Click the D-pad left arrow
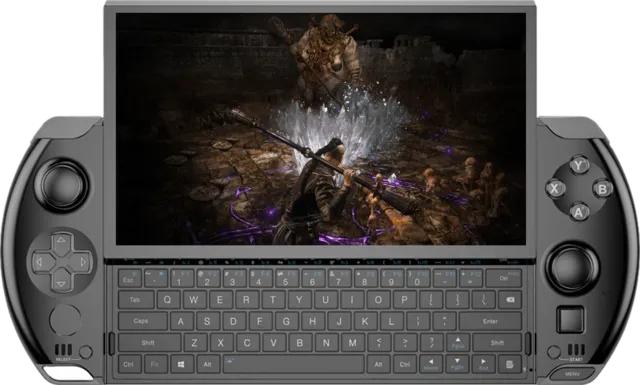Viewport: 640px width, 385px height. click(x=39, y=262)
